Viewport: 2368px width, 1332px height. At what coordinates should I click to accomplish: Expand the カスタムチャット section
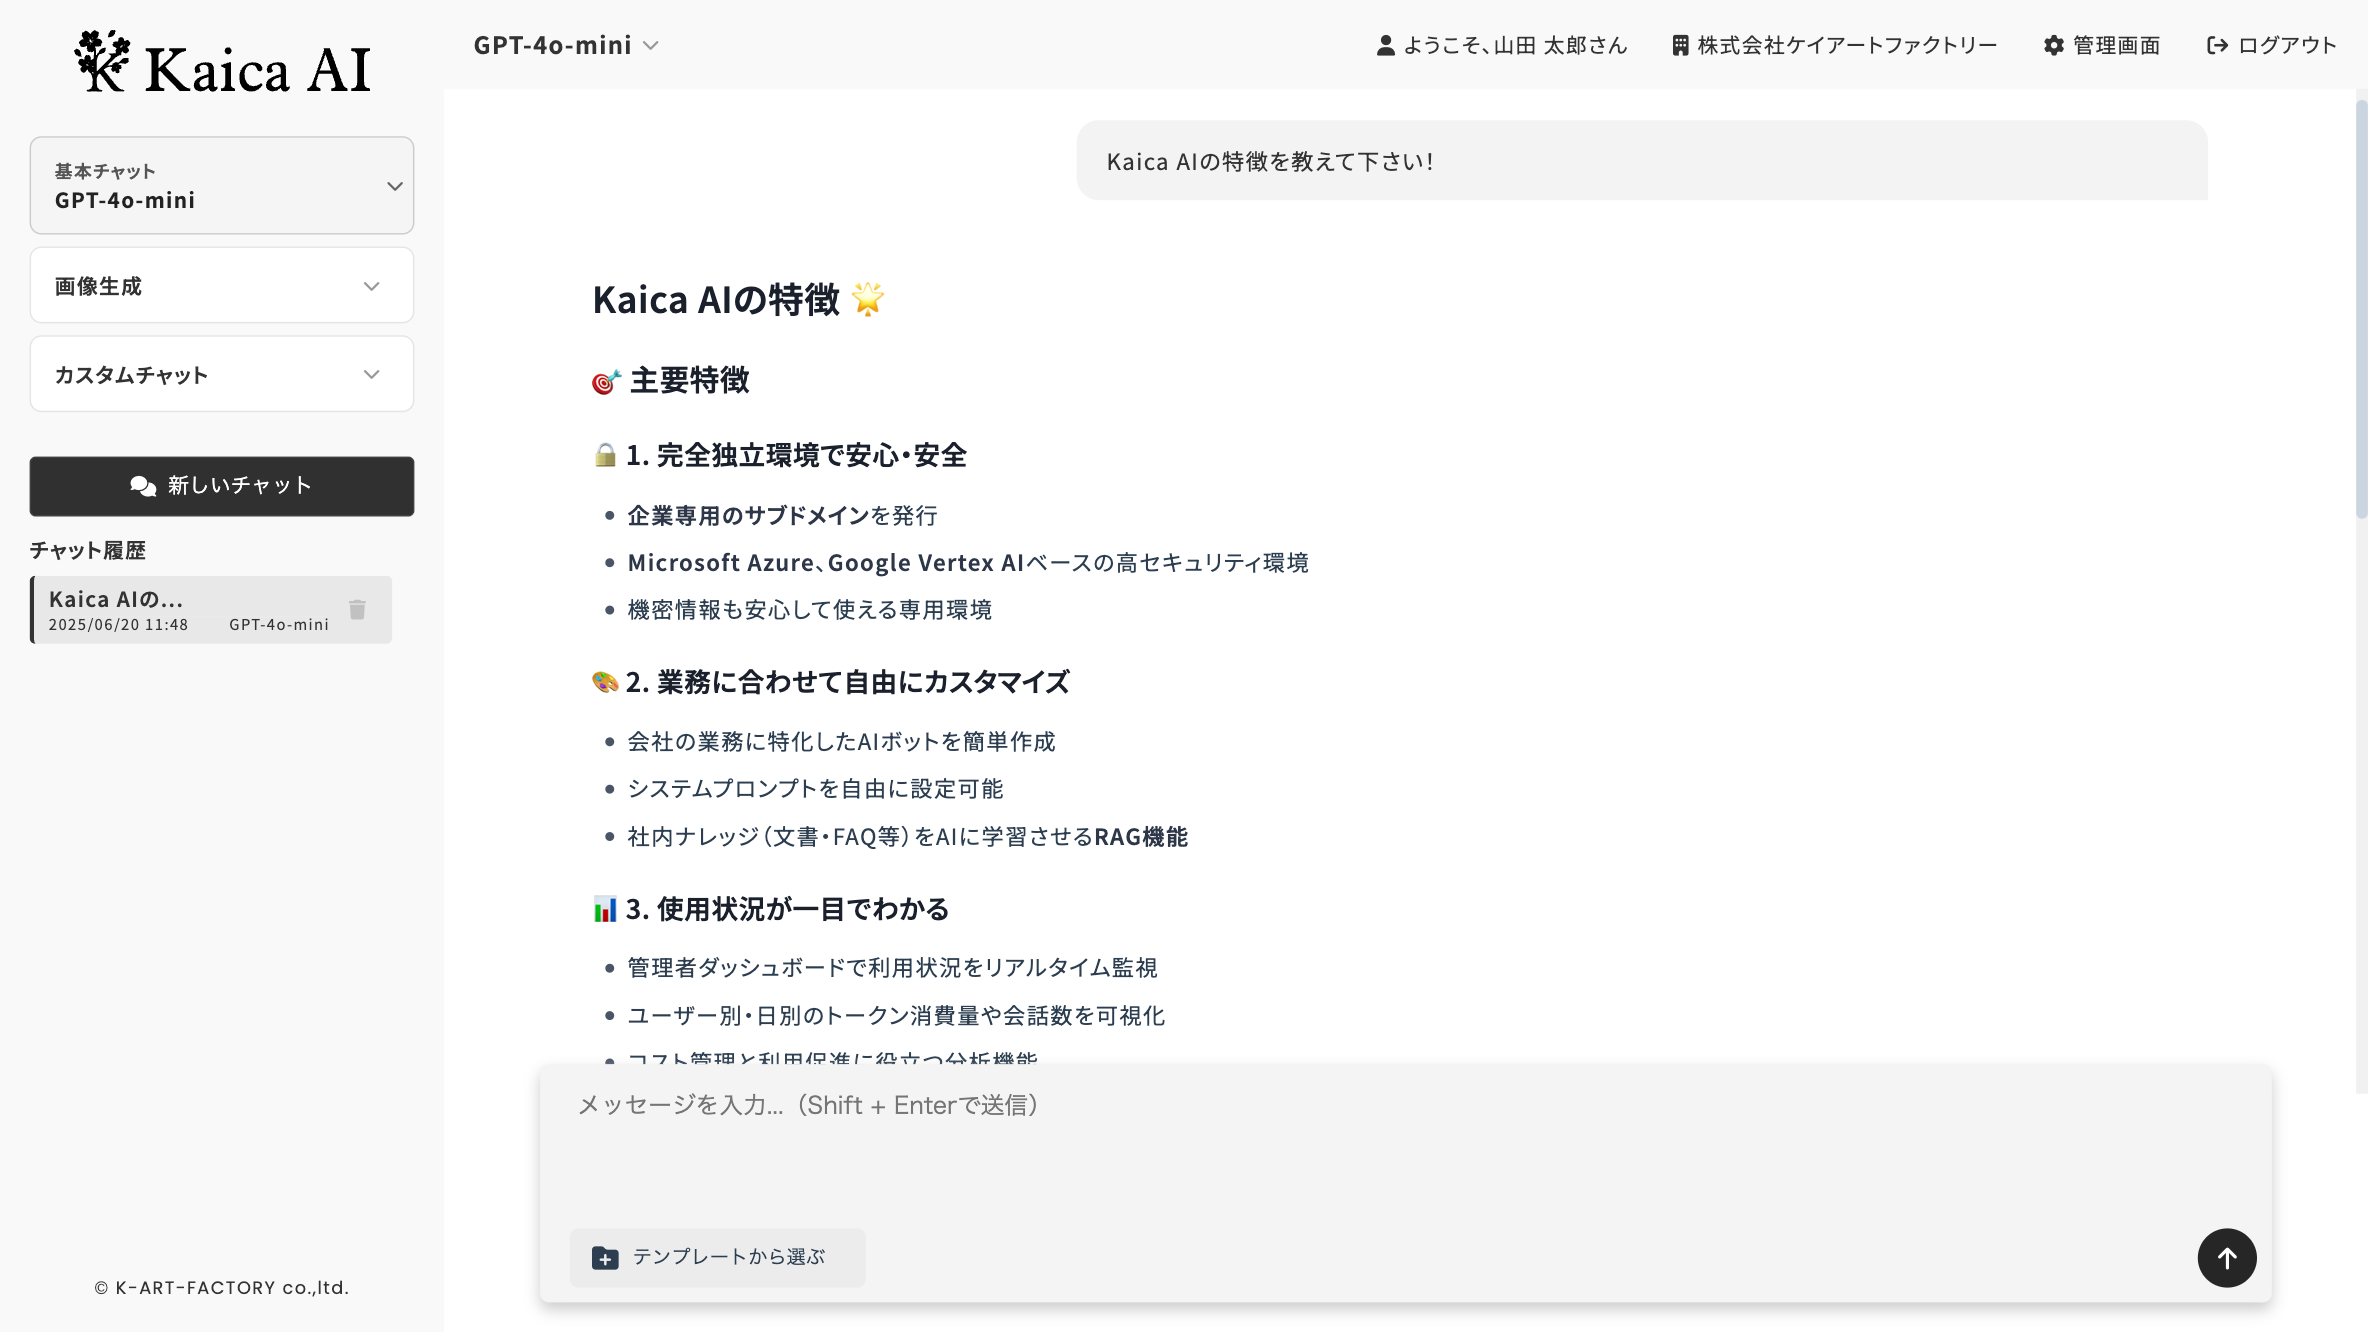click(x=221, y=374)
